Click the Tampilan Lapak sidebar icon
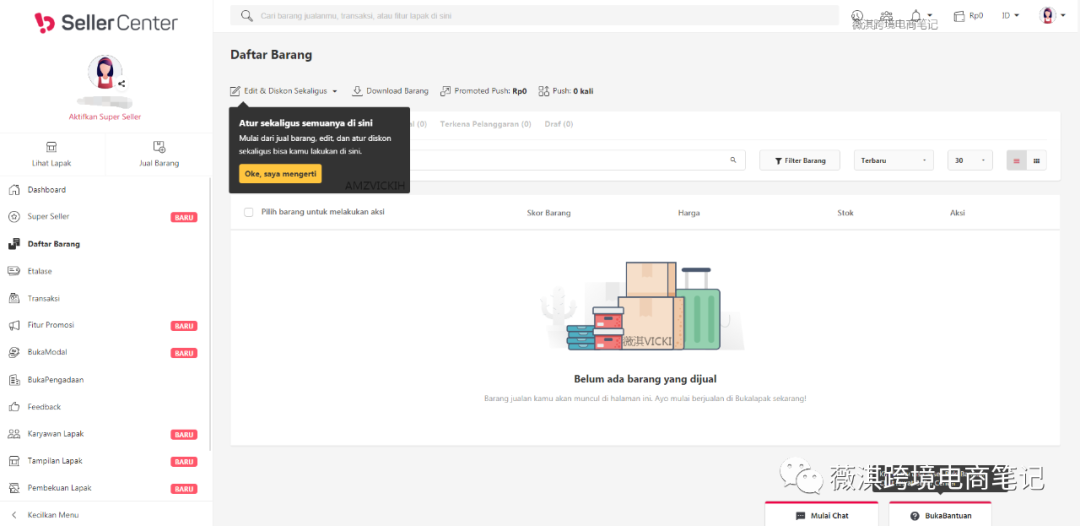Screen dimensions: 1080x526 coord(14,461)
